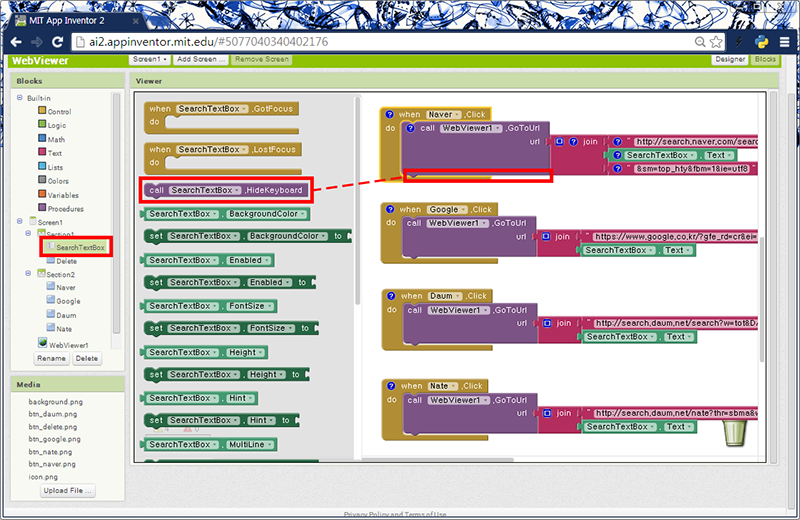800x520 pixels.
Task: Switch to Designer view
Action: pos(730,59)
